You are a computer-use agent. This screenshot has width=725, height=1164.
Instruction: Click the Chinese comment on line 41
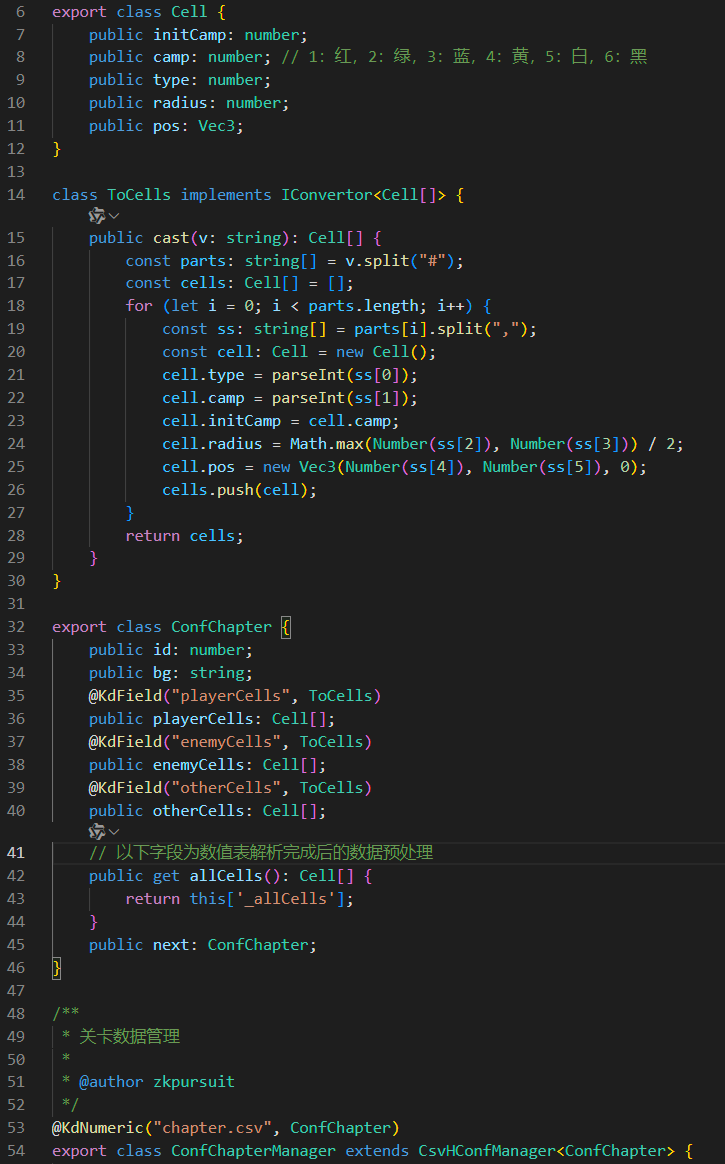pos(261,852)
